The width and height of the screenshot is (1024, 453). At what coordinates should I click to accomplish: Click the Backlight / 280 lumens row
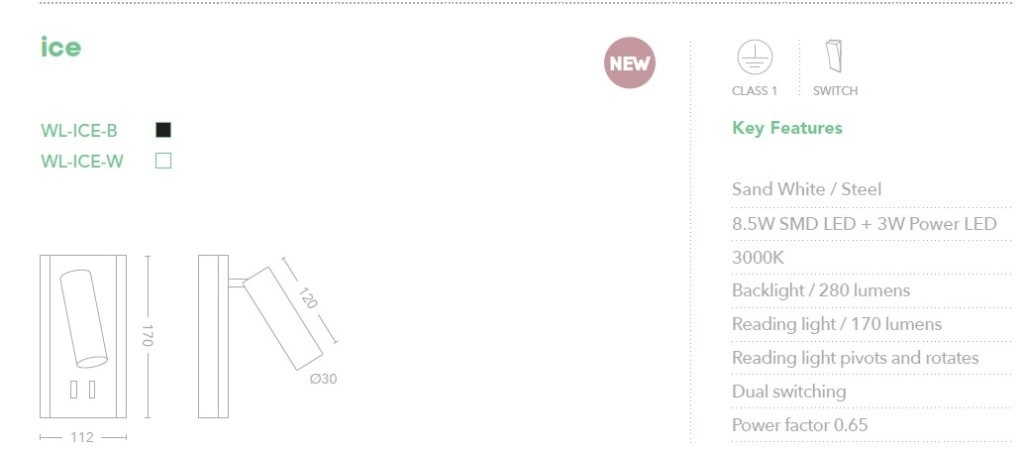click(871, 291)
